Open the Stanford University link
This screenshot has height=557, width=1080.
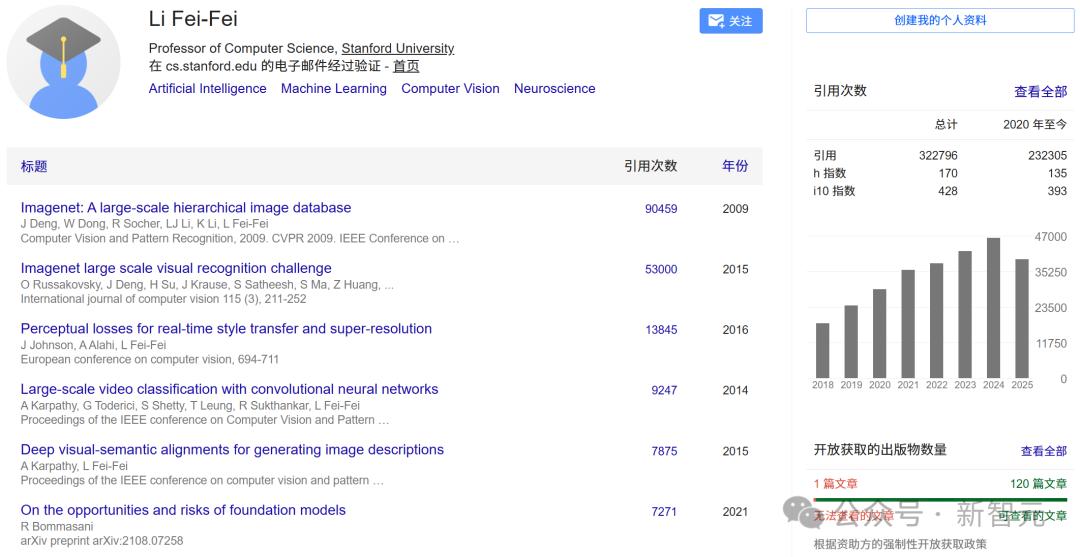[397, 48]
